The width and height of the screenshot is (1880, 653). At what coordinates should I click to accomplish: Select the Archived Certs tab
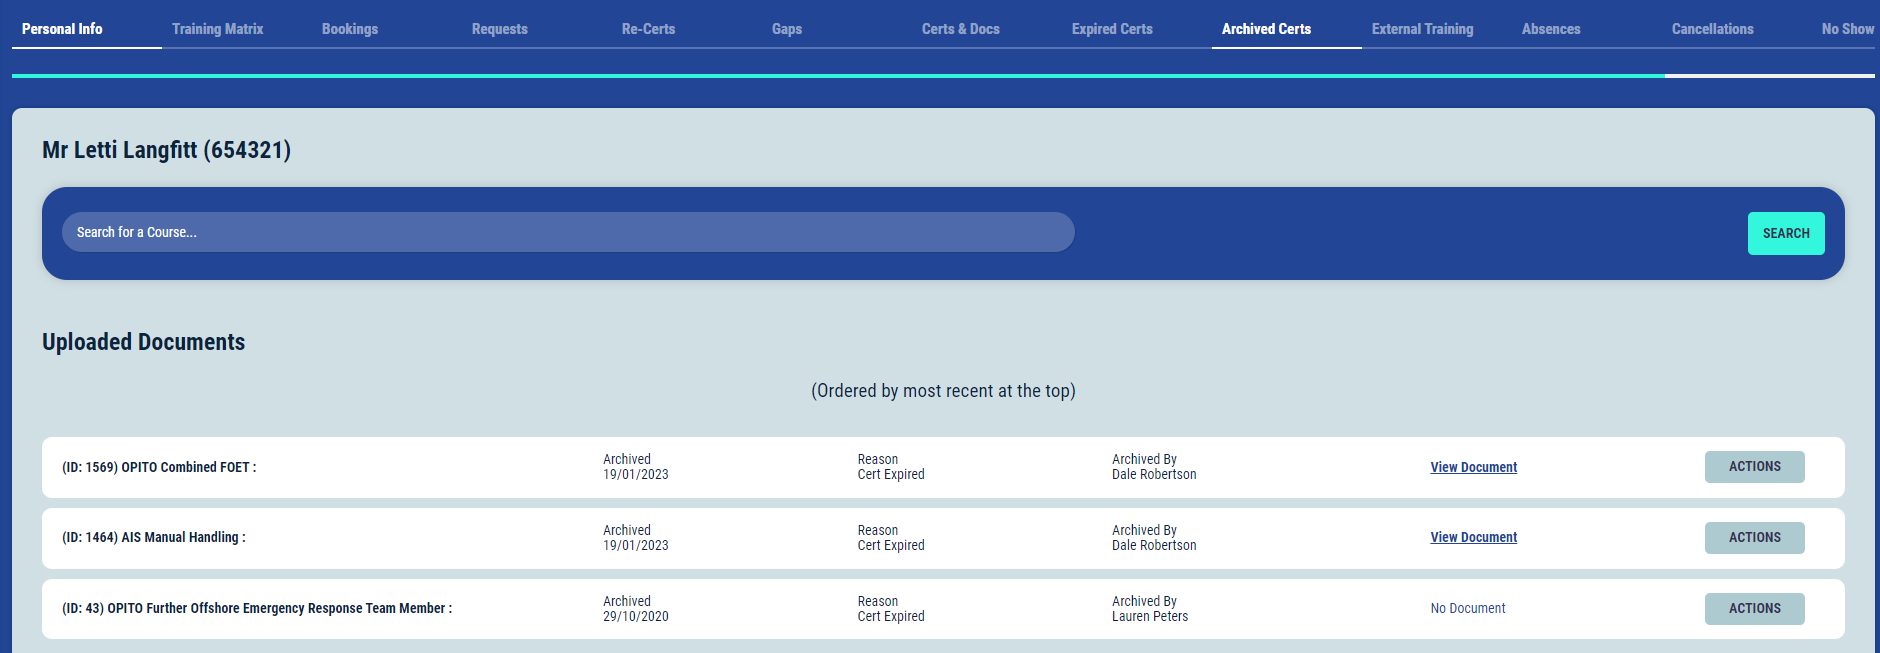1266,29
